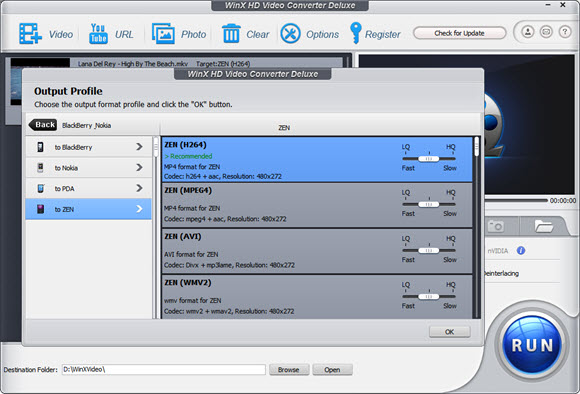
Task: Open the output folder icon tab
Action: 543,225
